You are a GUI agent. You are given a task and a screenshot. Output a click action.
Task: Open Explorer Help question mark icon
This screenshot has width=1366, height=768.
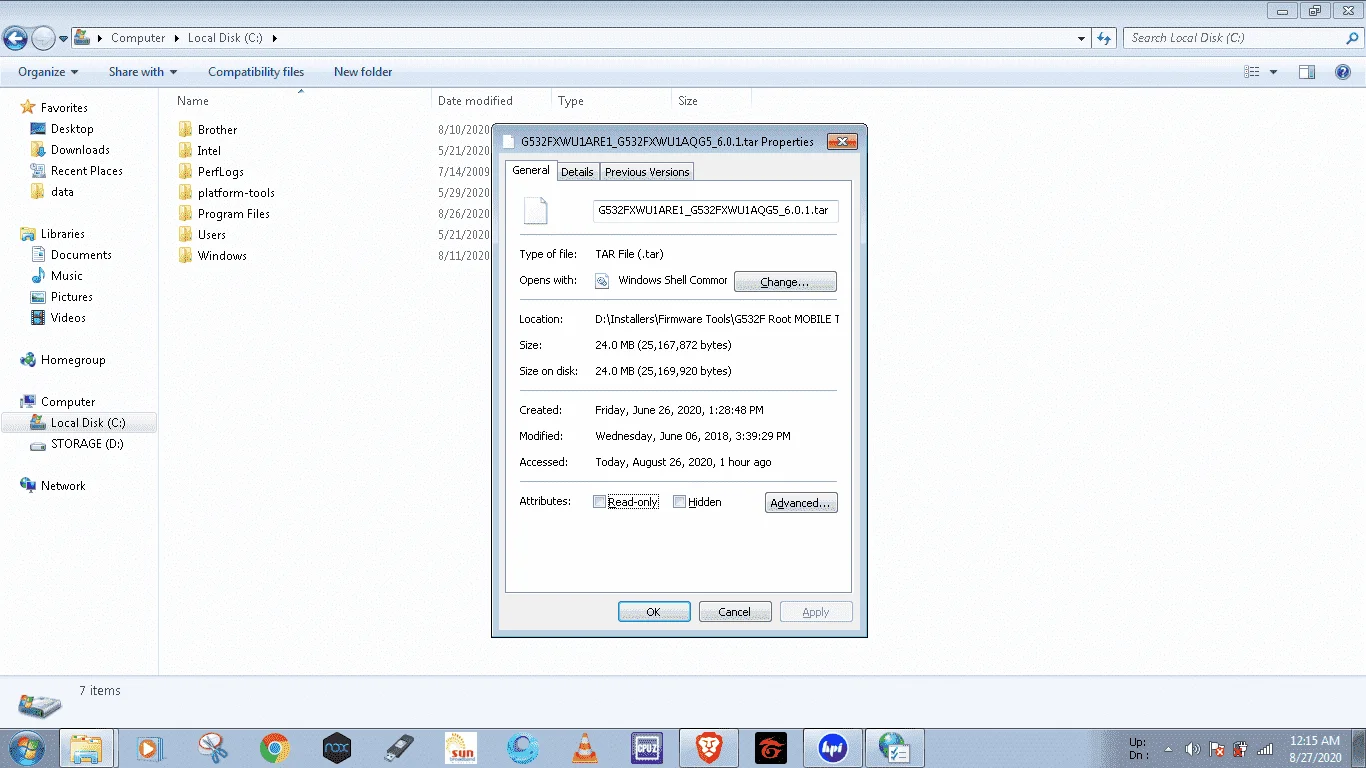pyautogui.click(x=1343, y=72)
